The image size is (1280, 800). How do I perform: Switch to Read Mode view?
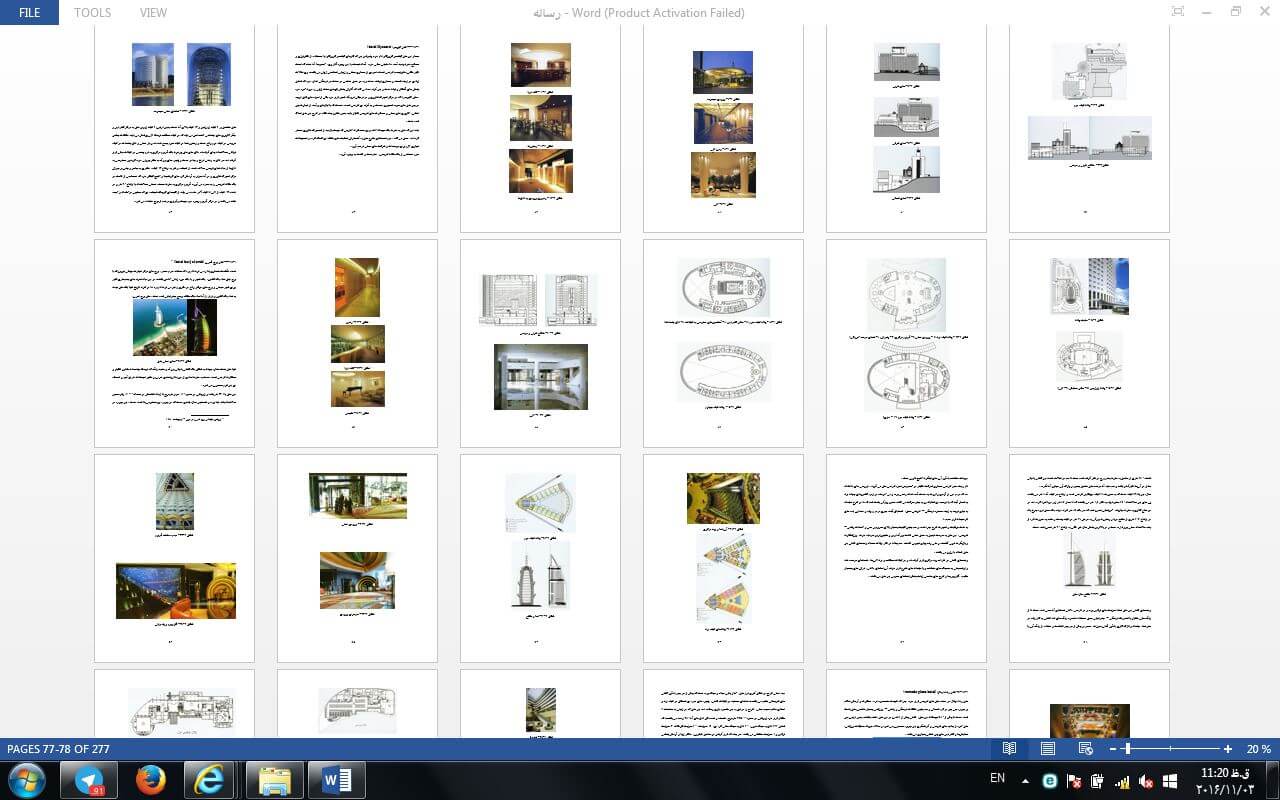1009,749
